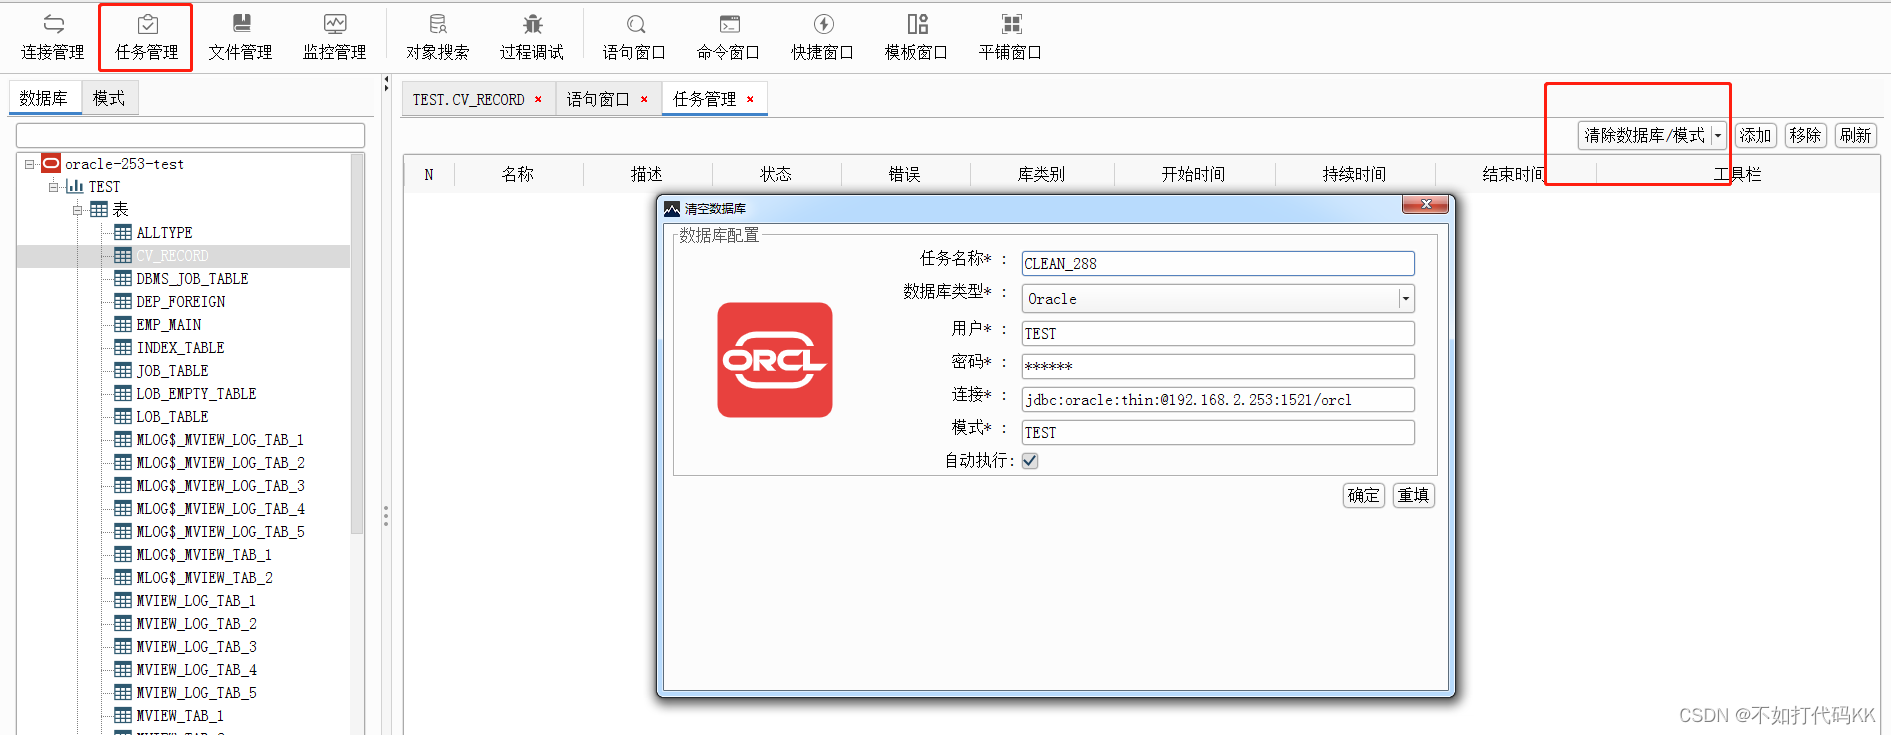
Task: Select the LOB_EMPTY_TABLE table
Action: pyautogui.click(x=196, y=393)
